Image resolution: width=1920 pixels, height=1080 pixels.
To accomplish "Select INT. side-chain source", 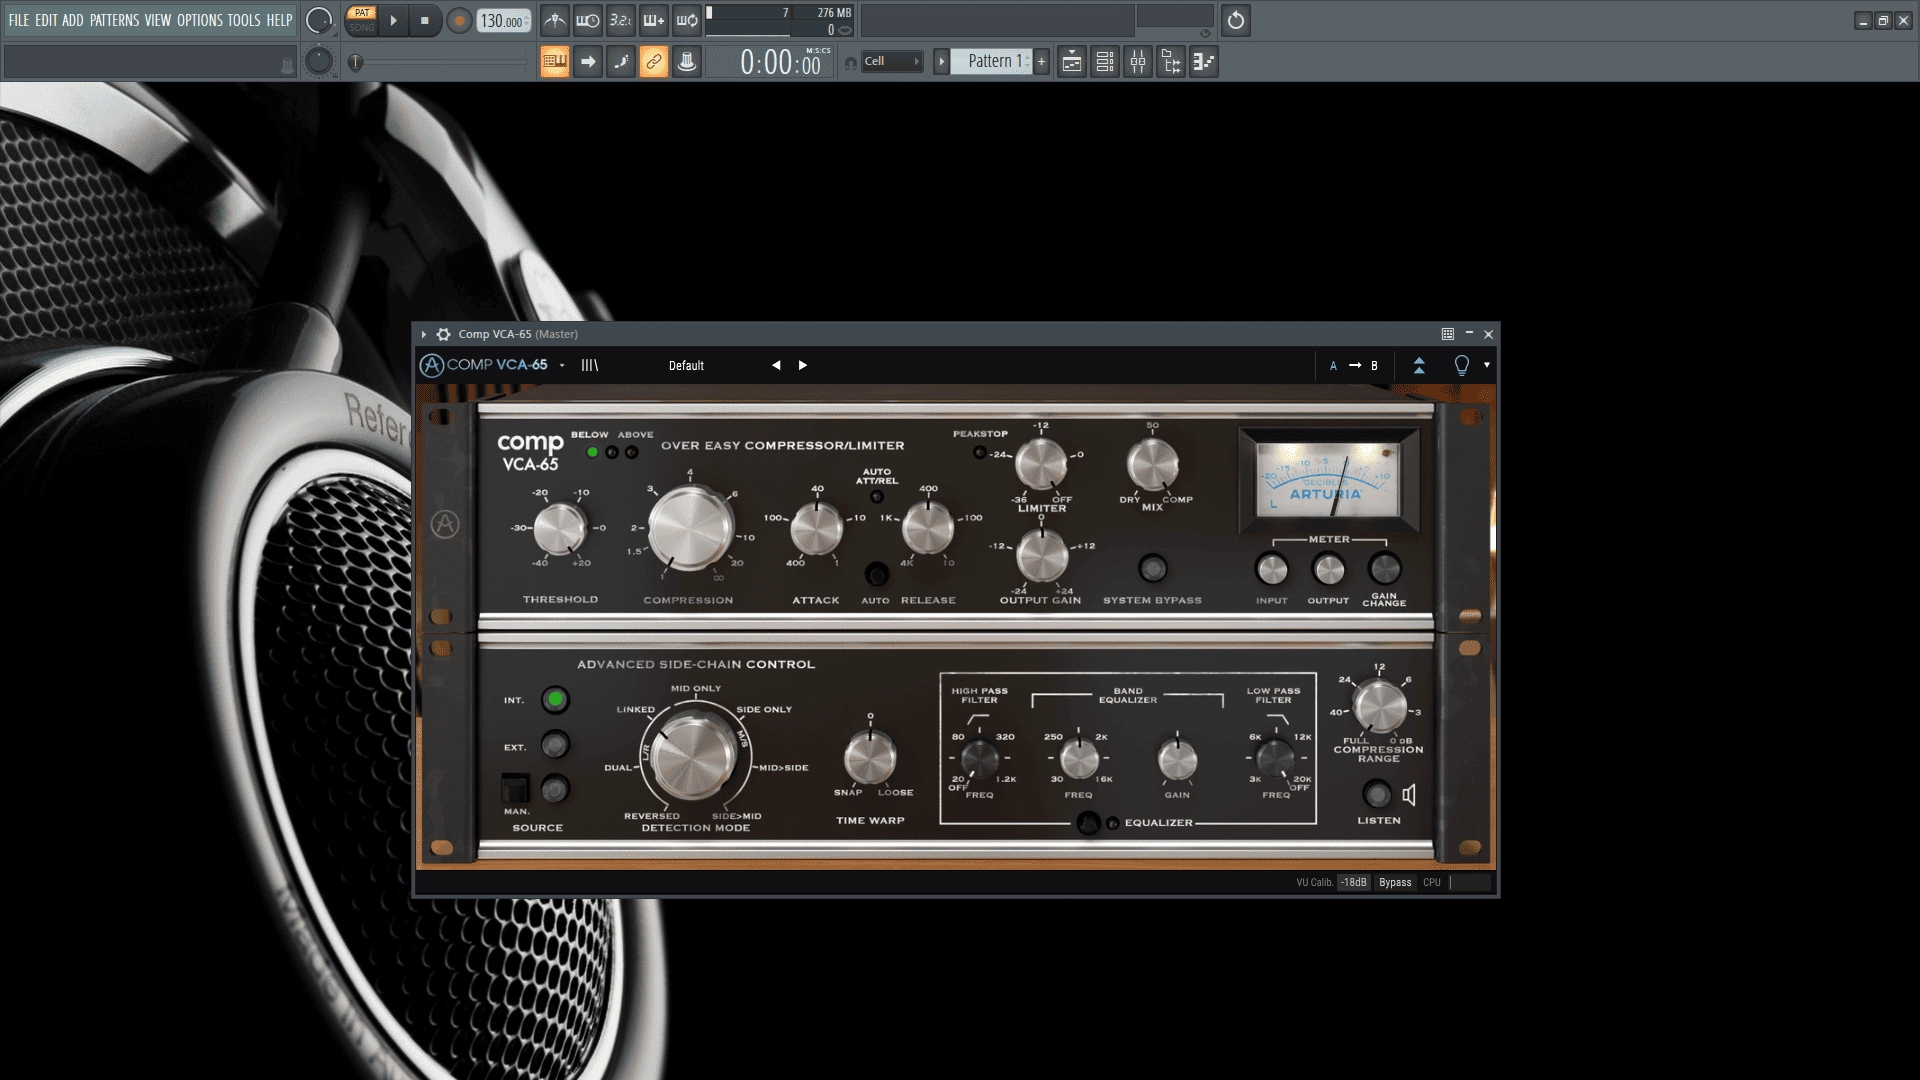I will click(555, 700).
